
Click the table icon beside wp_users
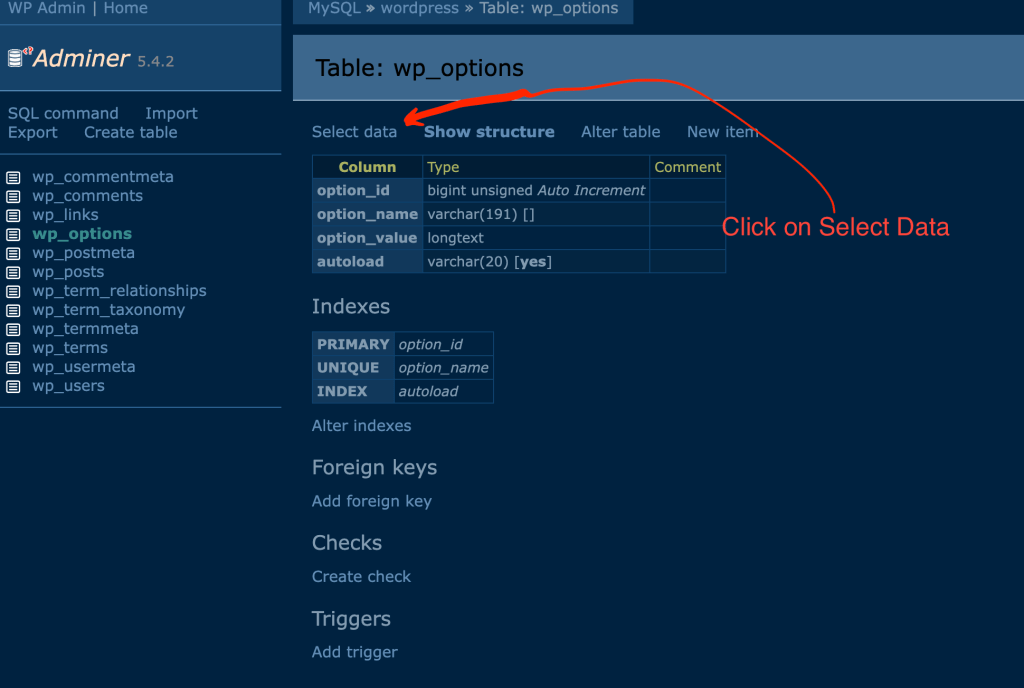pyautogui.click(x=14, y=385)
